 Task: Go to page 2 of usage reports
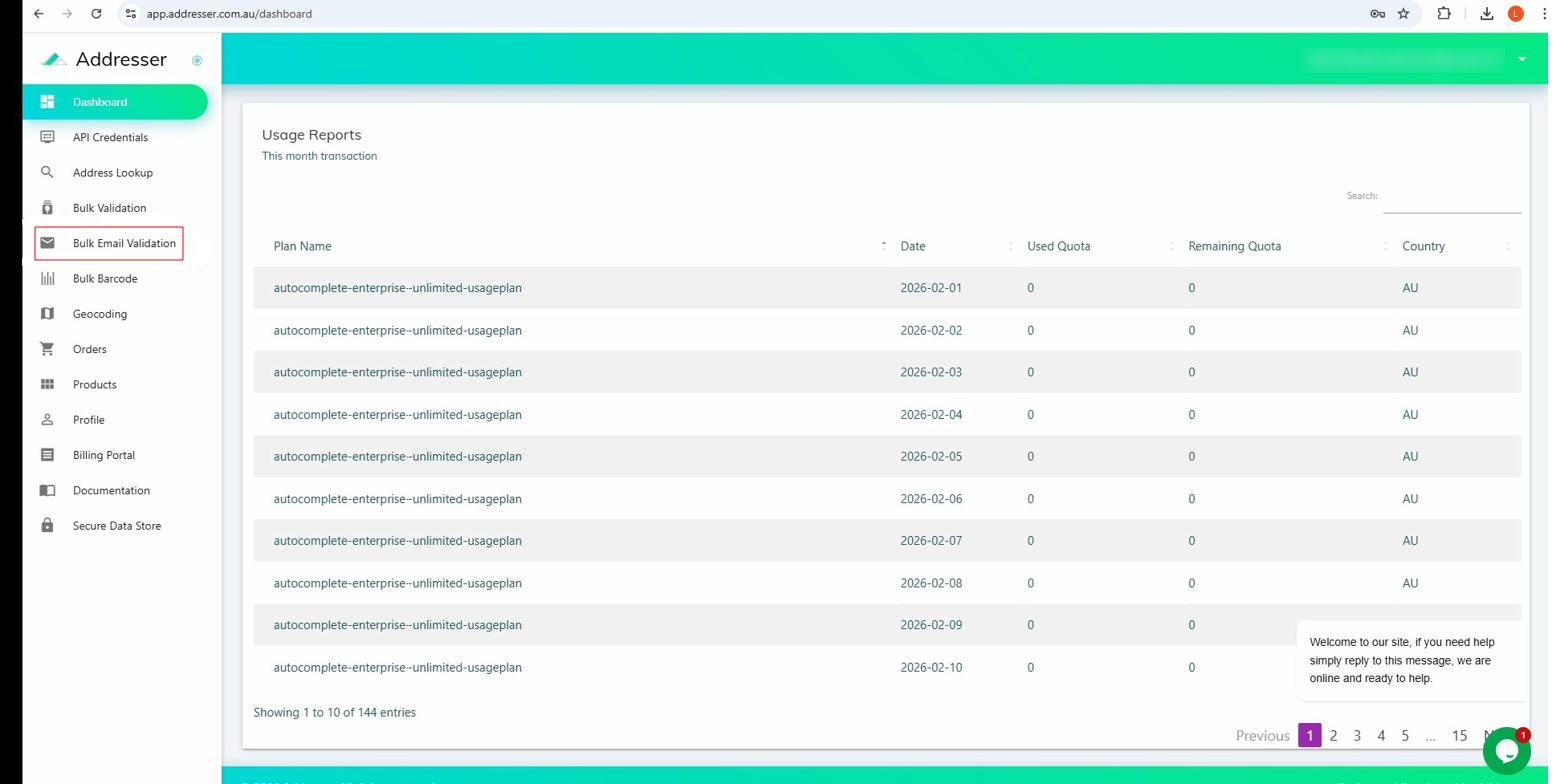pos(1333,736)
